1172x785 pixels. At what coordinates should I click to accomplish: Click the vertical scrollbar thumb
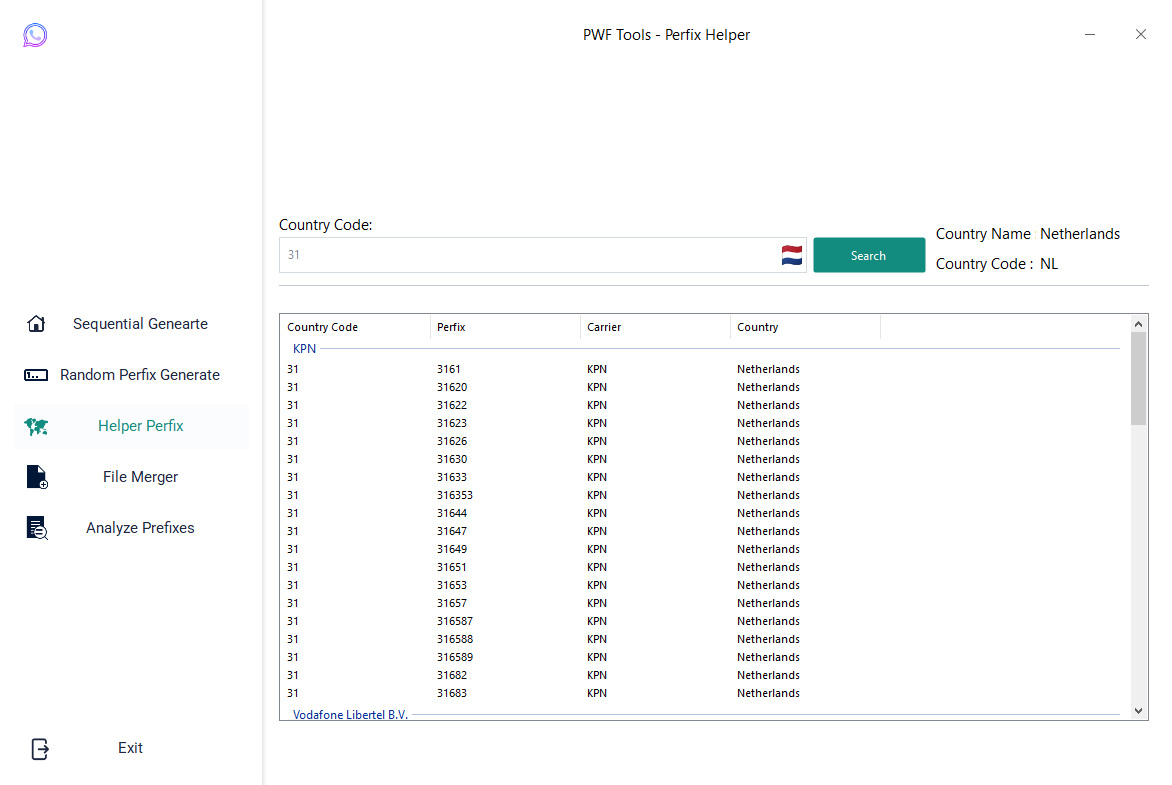coord(1138,378)
